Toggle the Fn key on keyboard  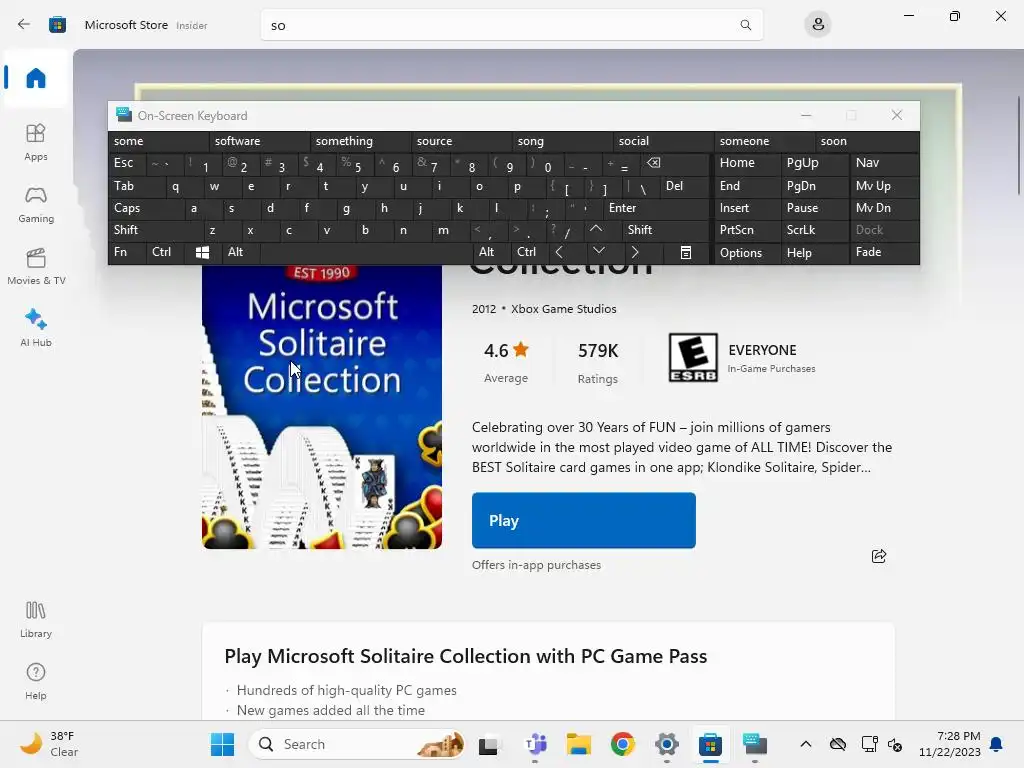[x=127, y=252]
